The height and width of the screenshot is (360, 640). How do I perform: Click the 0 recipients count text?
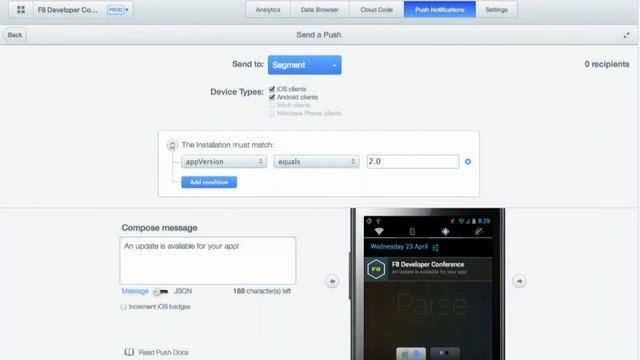[607, 64]
